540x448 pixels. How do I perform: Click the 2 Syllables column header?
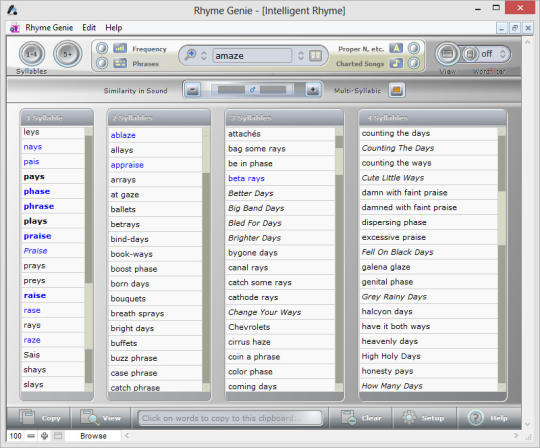tap(159, 118)
